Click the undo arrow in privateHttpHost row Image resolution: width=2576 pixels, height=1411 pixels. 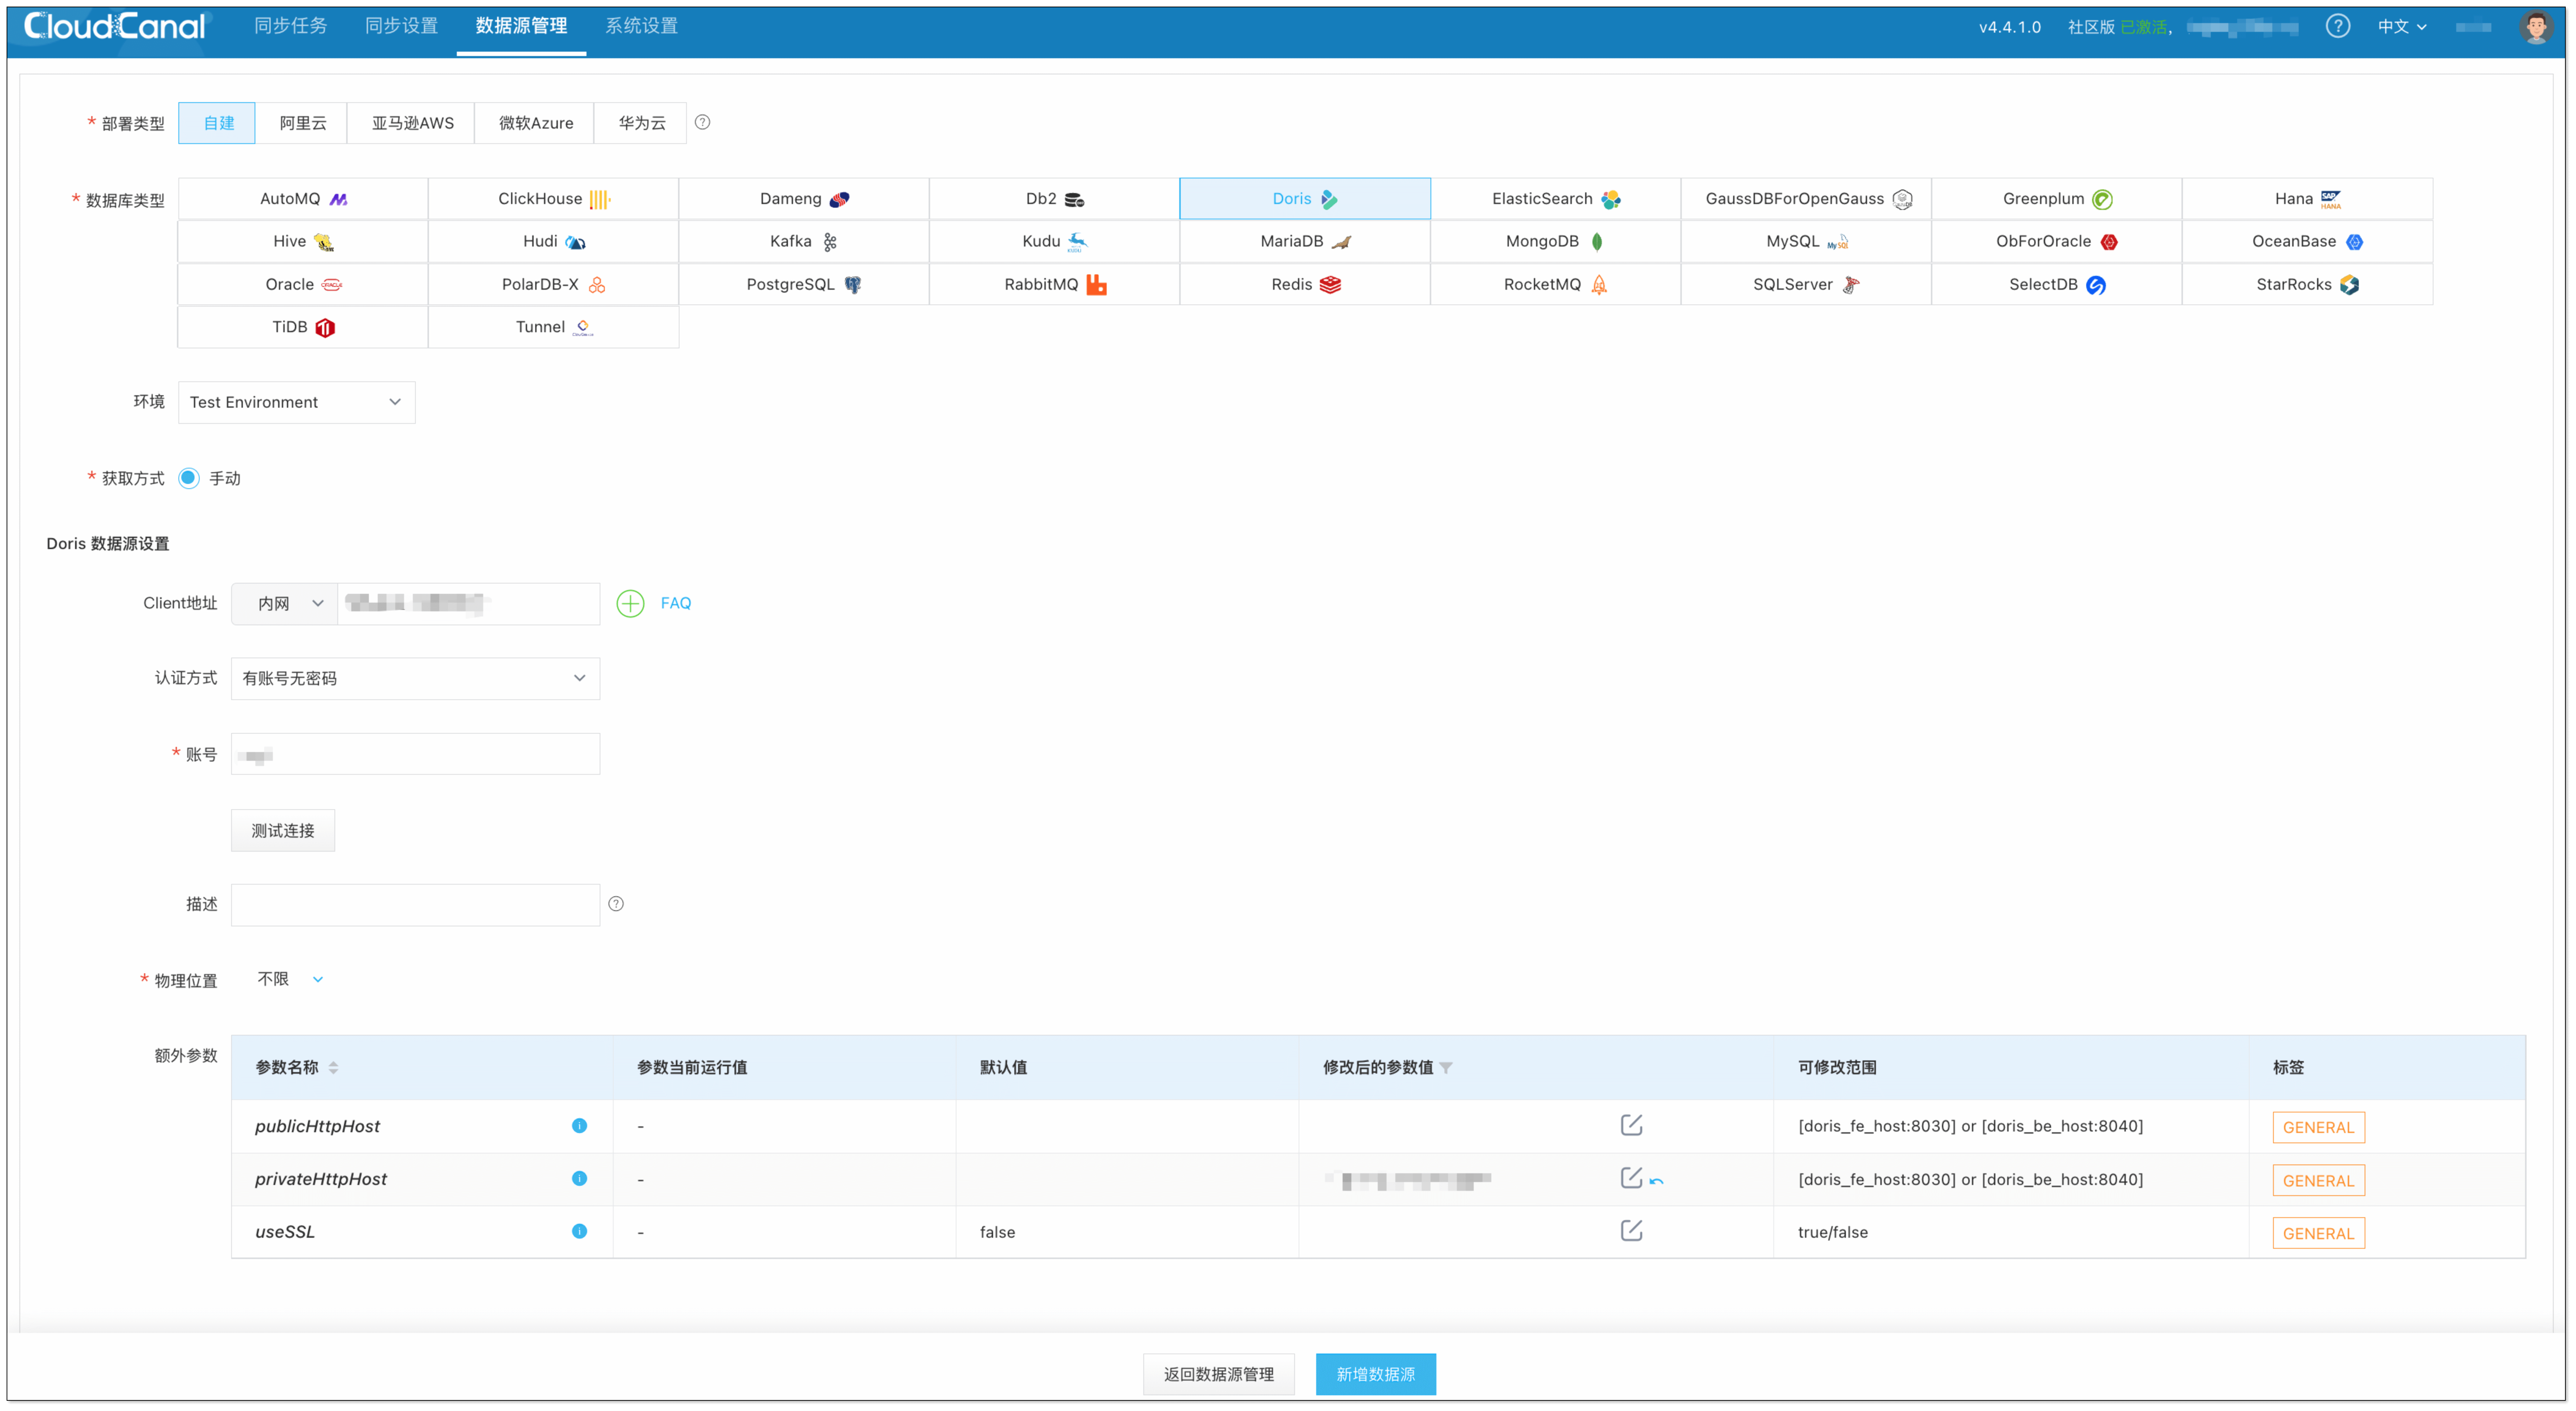pos(1657,1181)
